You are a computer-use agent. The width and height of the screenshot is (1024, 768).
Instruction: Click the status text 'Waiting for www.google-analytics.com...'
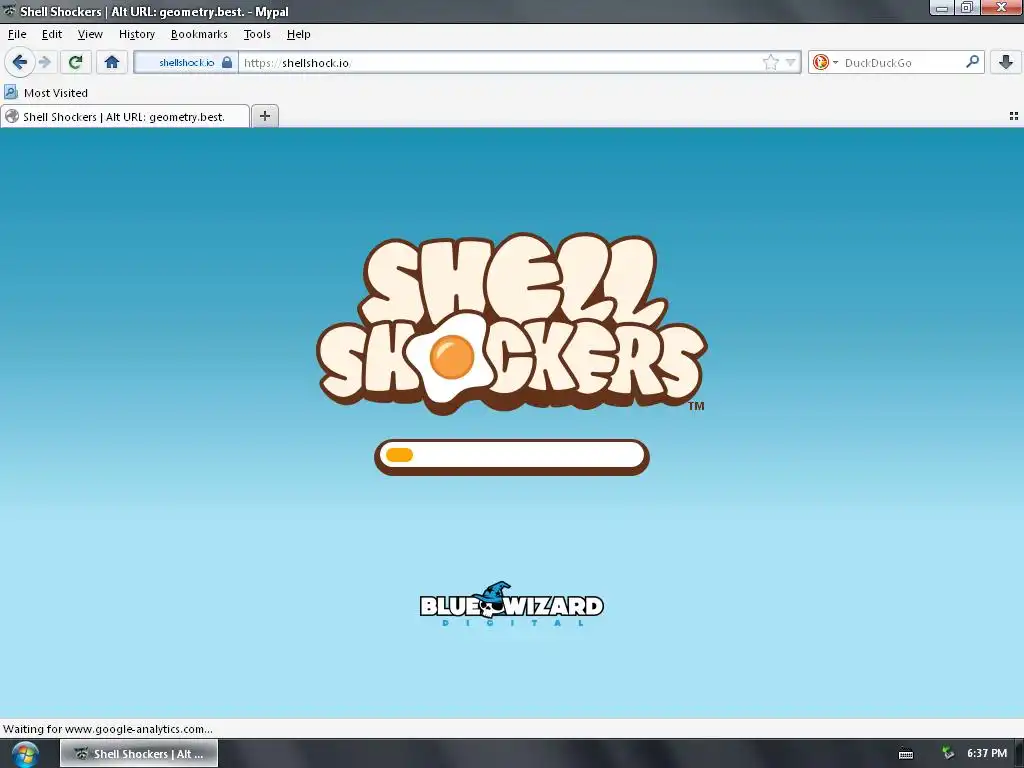(x=108, y=729)
